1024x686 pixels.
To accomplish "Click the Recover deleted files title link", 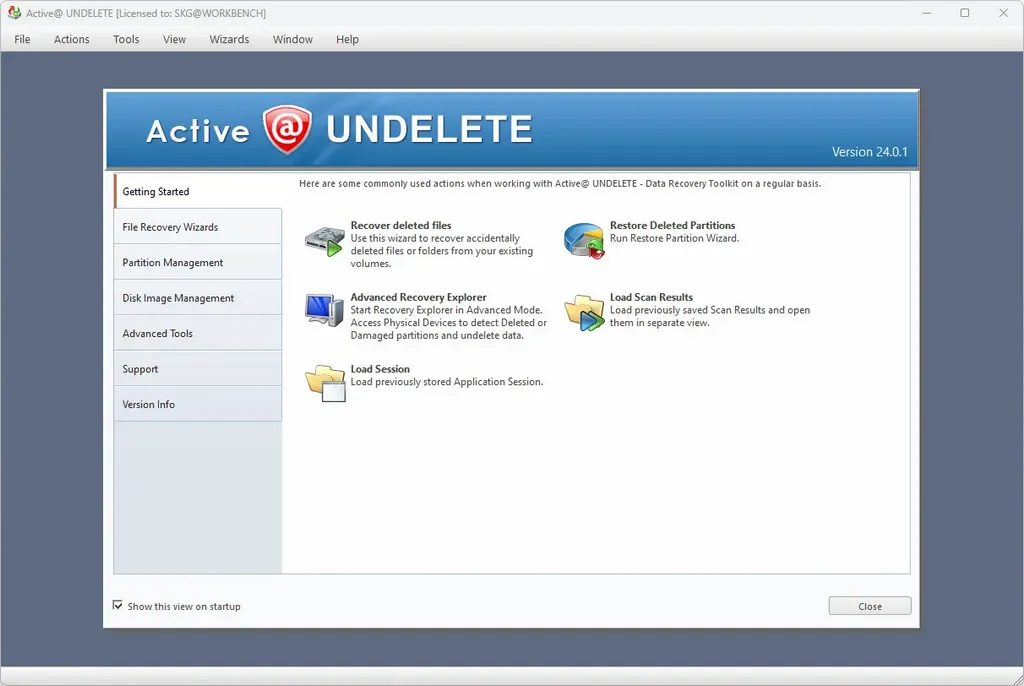I will (x=401, y=225).
